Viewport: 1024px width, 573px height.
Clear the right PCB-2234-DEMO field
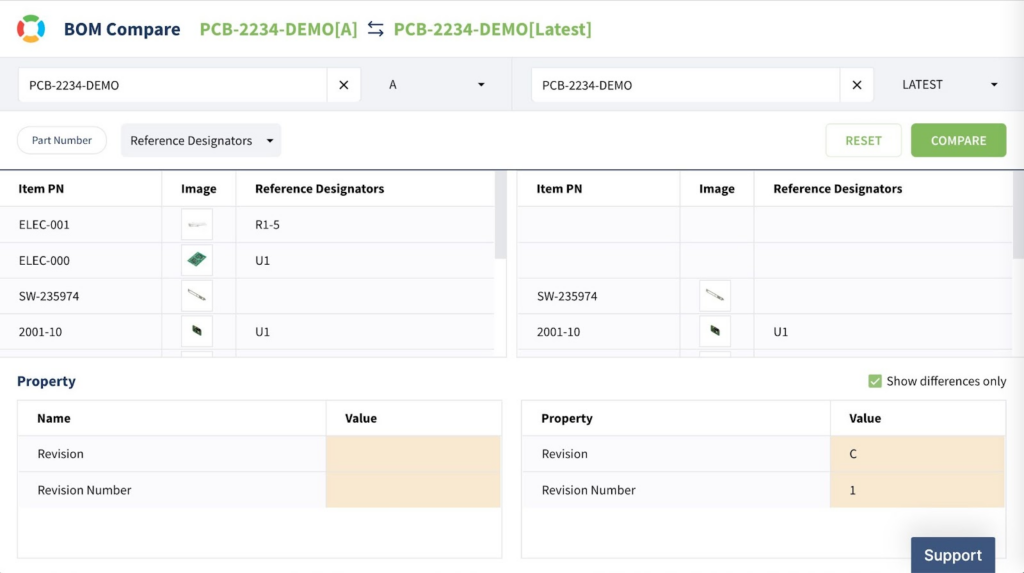[857, 85]
